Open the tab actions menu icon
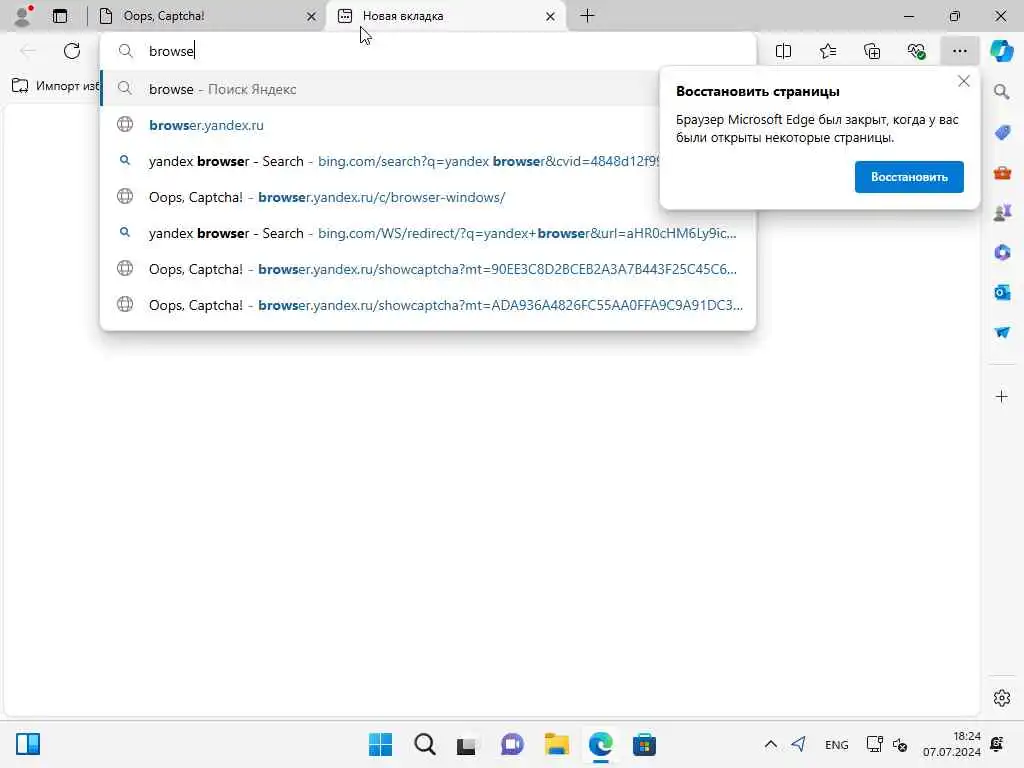 tap(60, 16)
